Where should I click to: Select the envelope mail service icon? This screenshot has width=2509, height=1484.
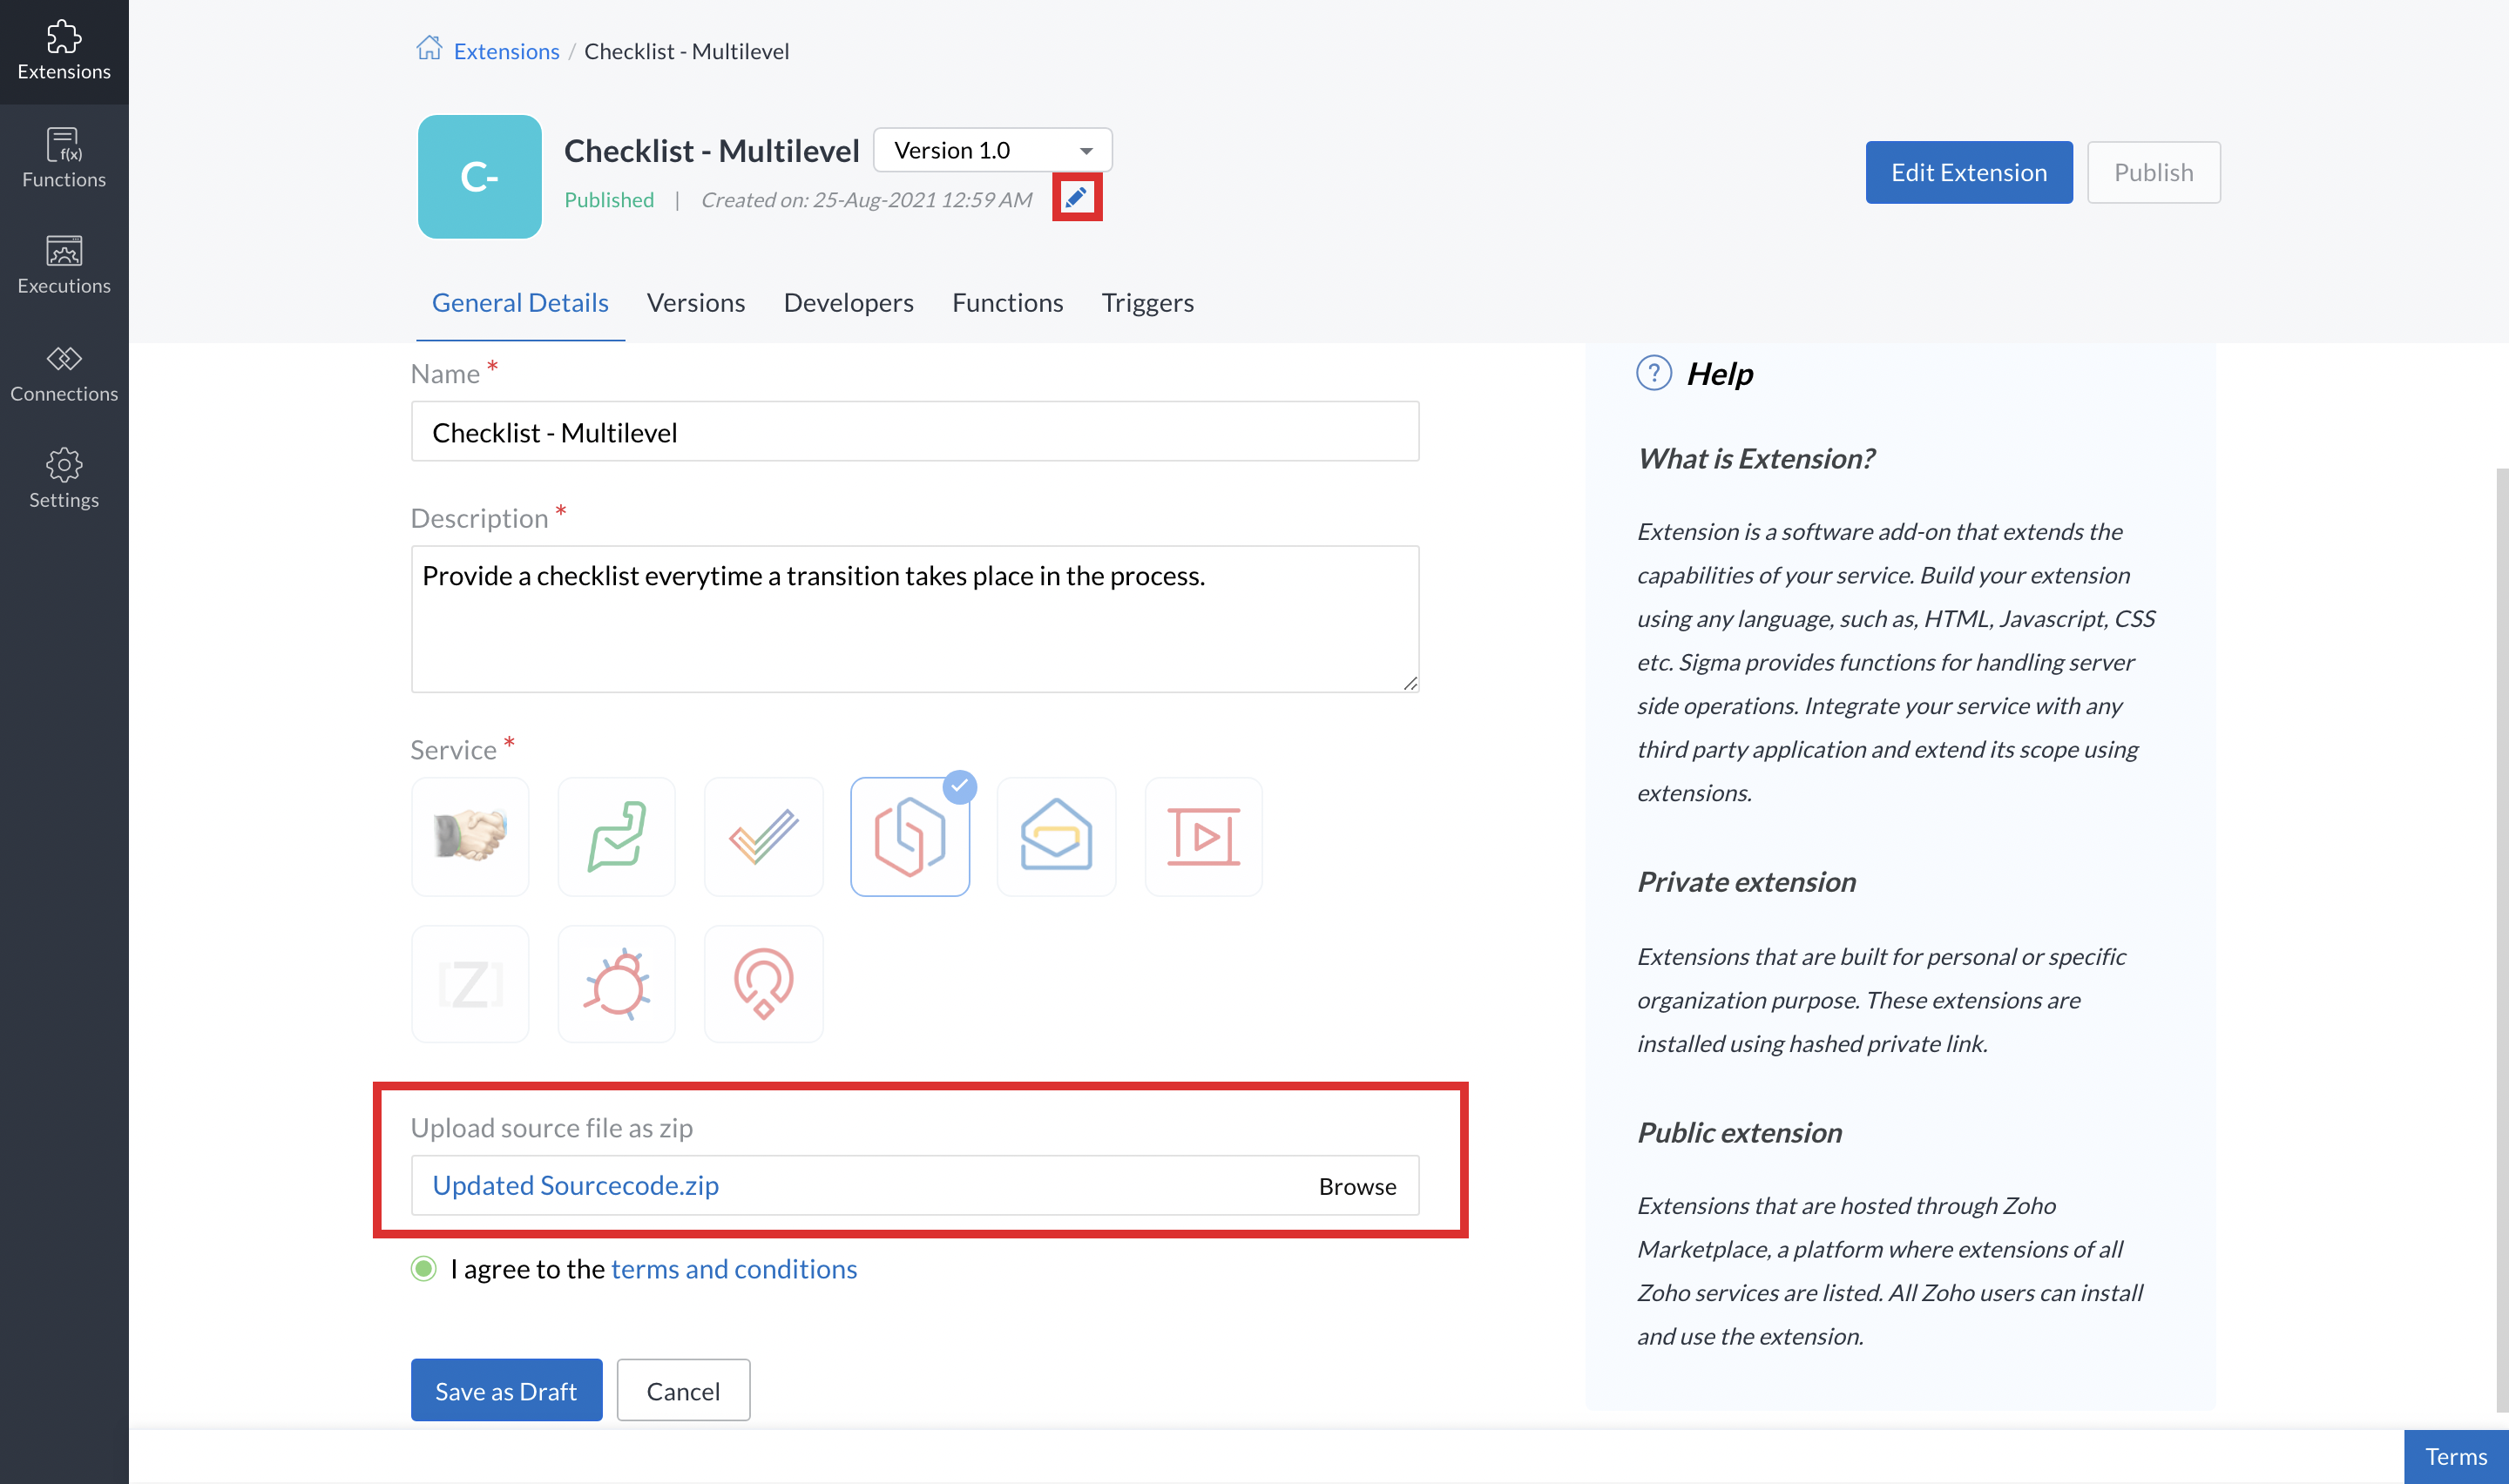[x=1056, y=836]
